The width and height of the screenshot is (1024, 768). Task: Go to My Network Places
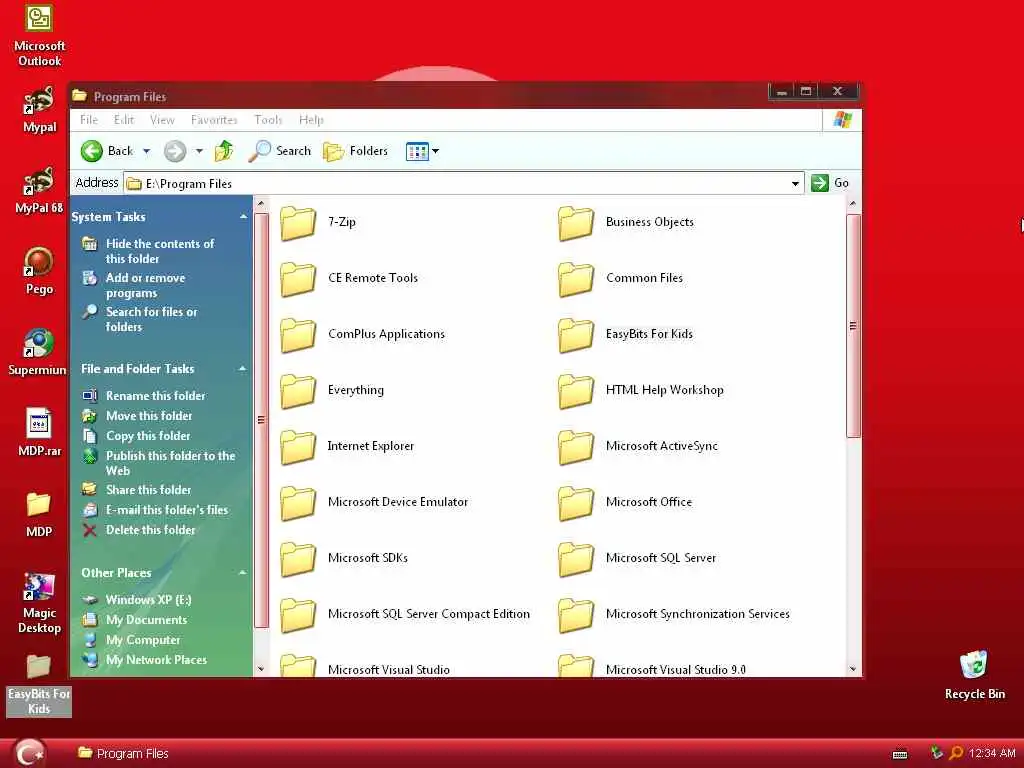click(x=156, y=660)
